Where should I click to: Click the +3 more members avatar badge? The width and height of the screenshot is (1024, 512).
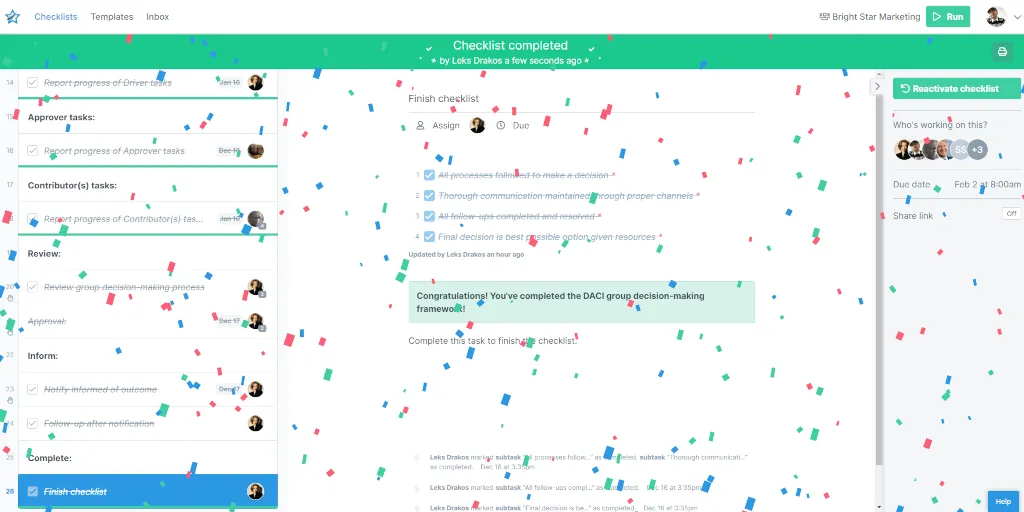coord(977,150)
